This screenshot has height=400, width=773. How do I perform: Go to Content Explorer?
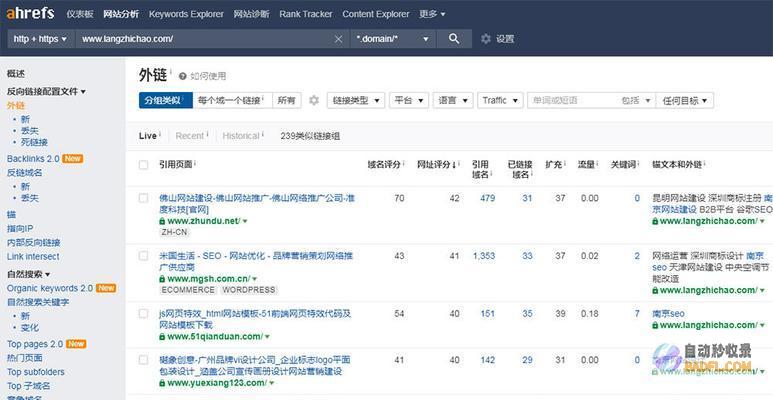(376, 14)
